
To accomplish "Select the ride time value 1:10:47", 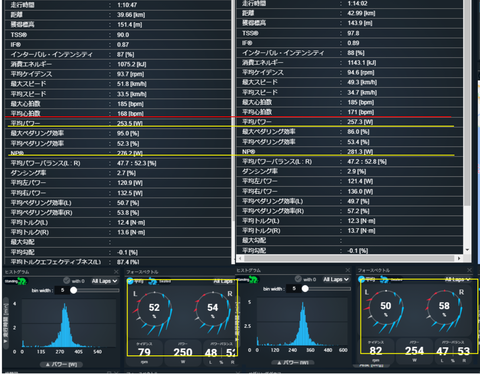I will (127, 5).
